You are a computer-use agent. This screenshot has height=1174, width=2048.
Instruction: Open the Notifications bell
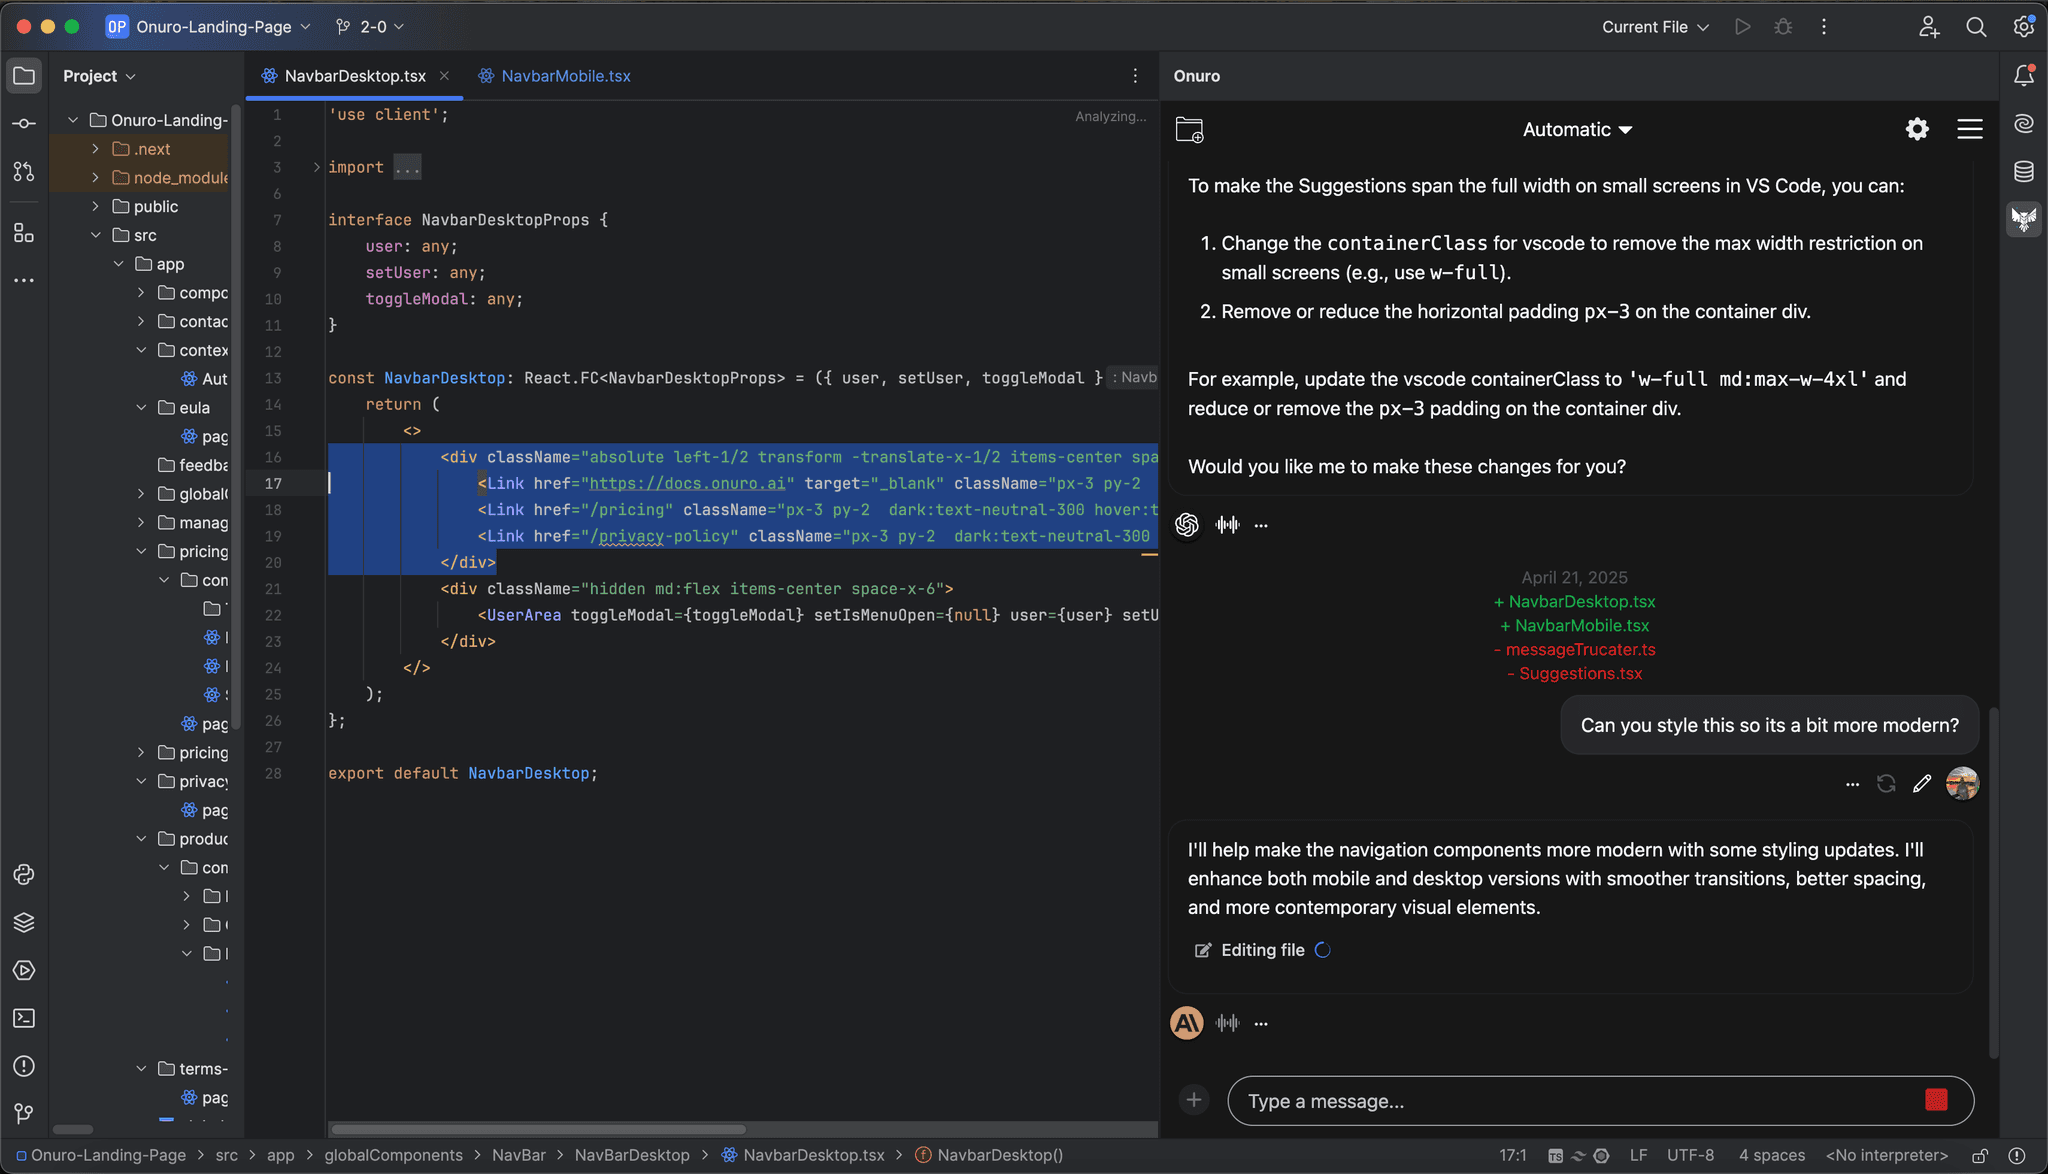[x=2024, y=75]
